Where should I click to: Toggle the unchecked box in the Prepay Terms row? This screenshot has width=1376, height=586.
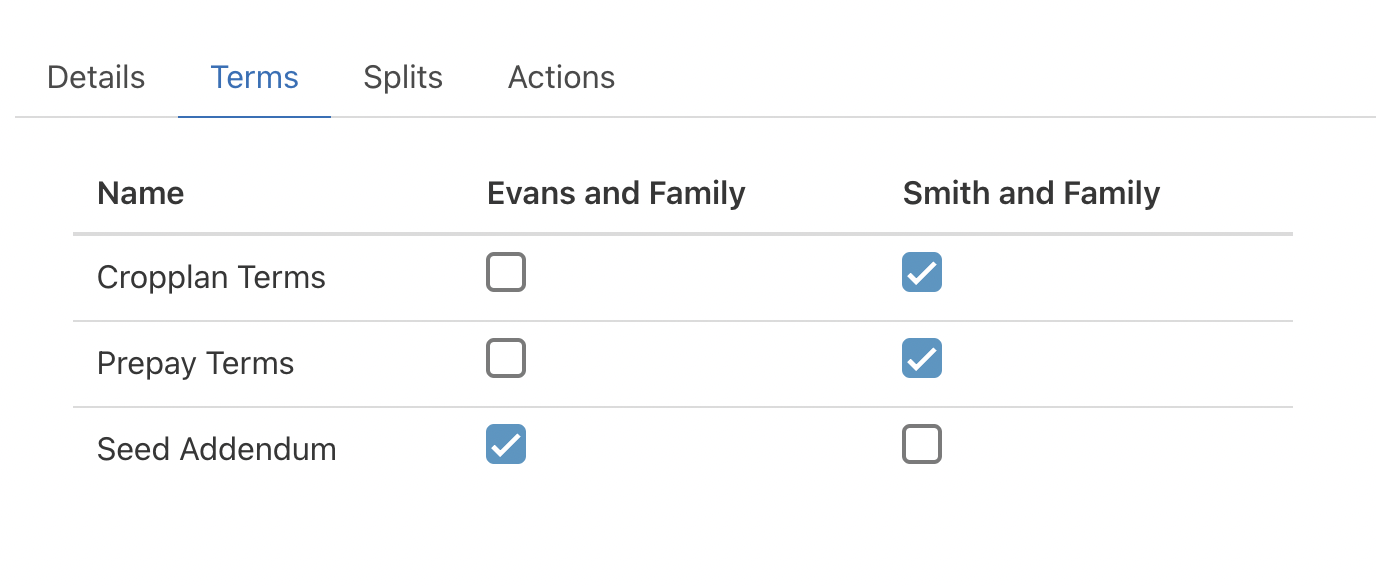(506, 358)
